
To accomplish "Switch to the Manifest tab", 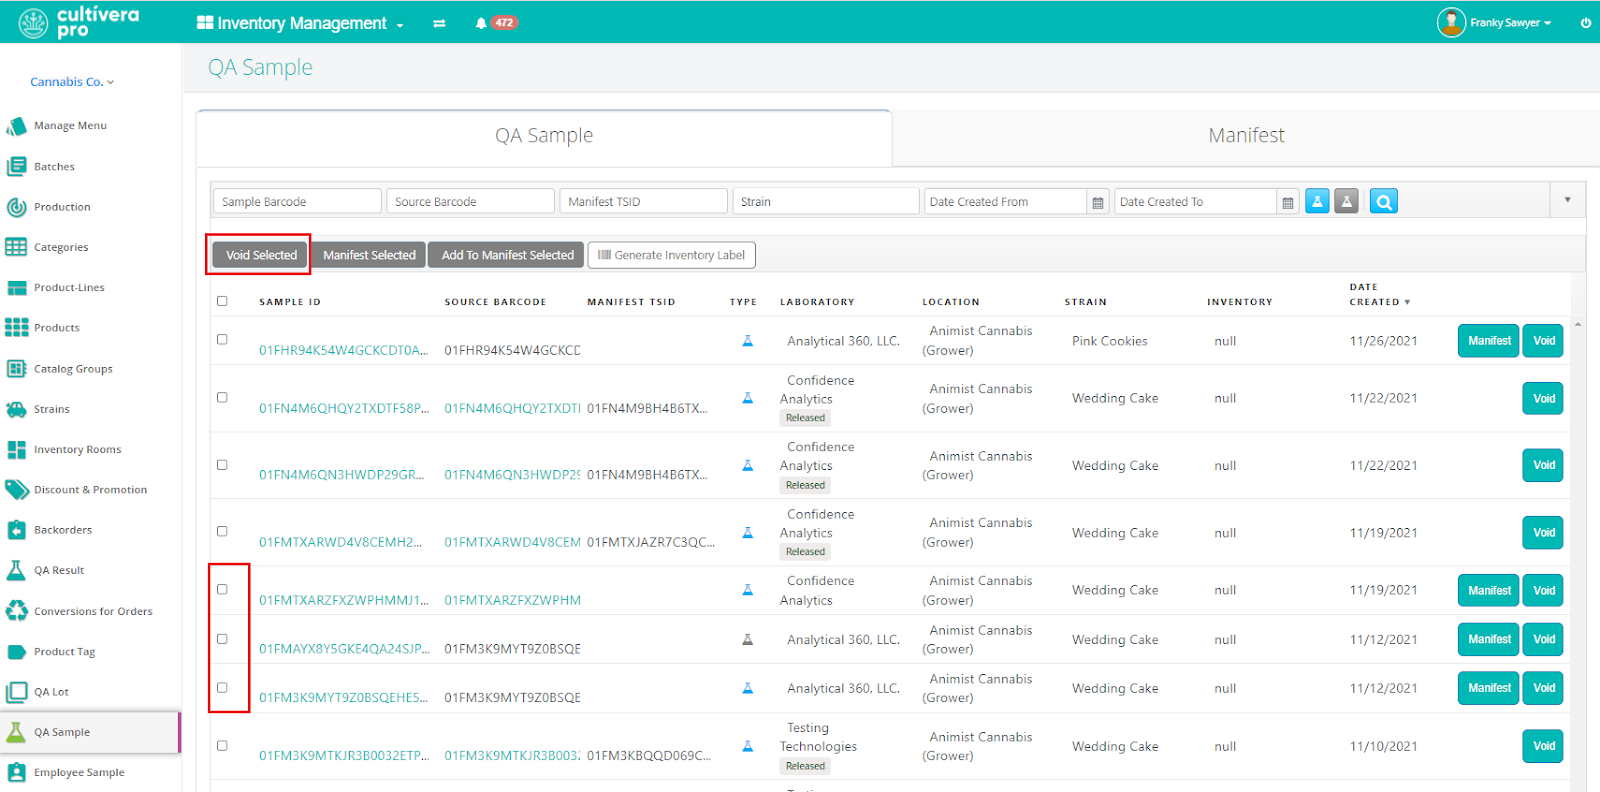I will 1245,136.
